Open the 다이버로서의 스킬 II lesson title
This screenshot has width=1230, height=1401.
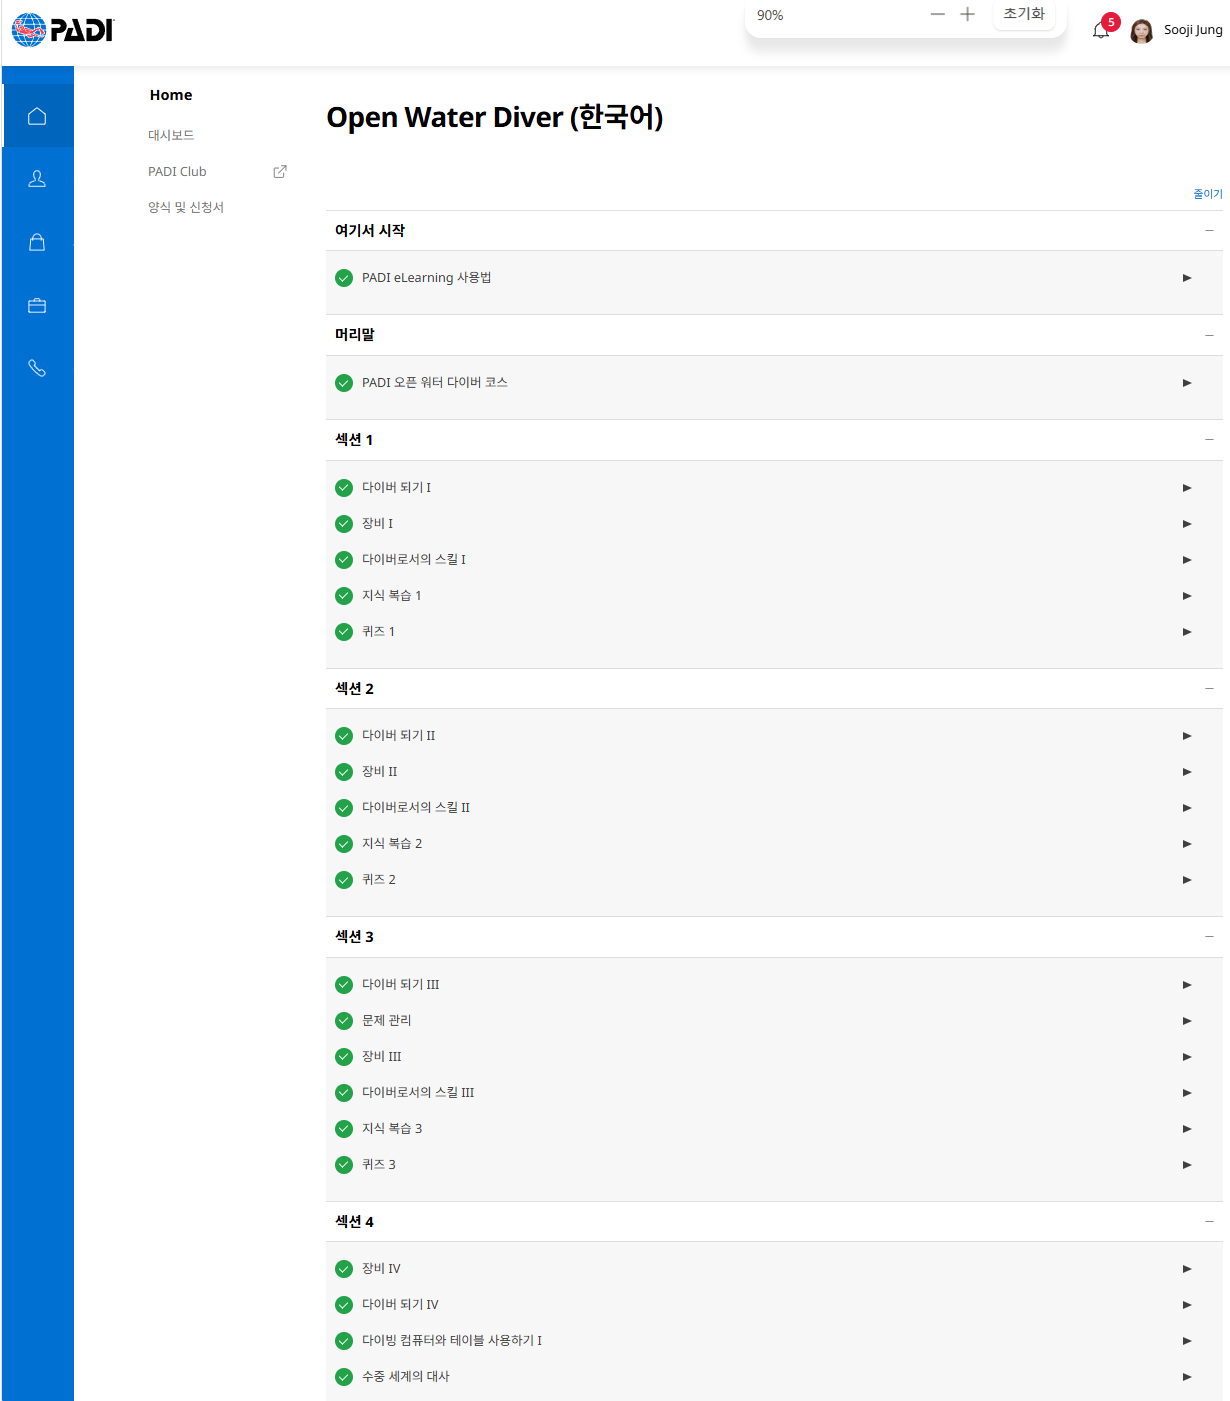coord(416,808)
